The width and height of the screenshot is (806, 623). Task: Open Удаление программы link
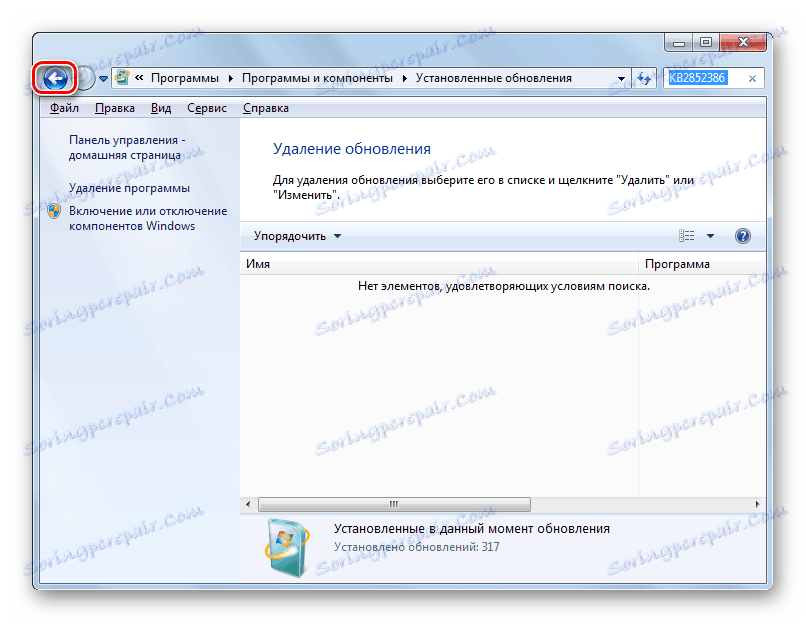(x=129, y=188)
